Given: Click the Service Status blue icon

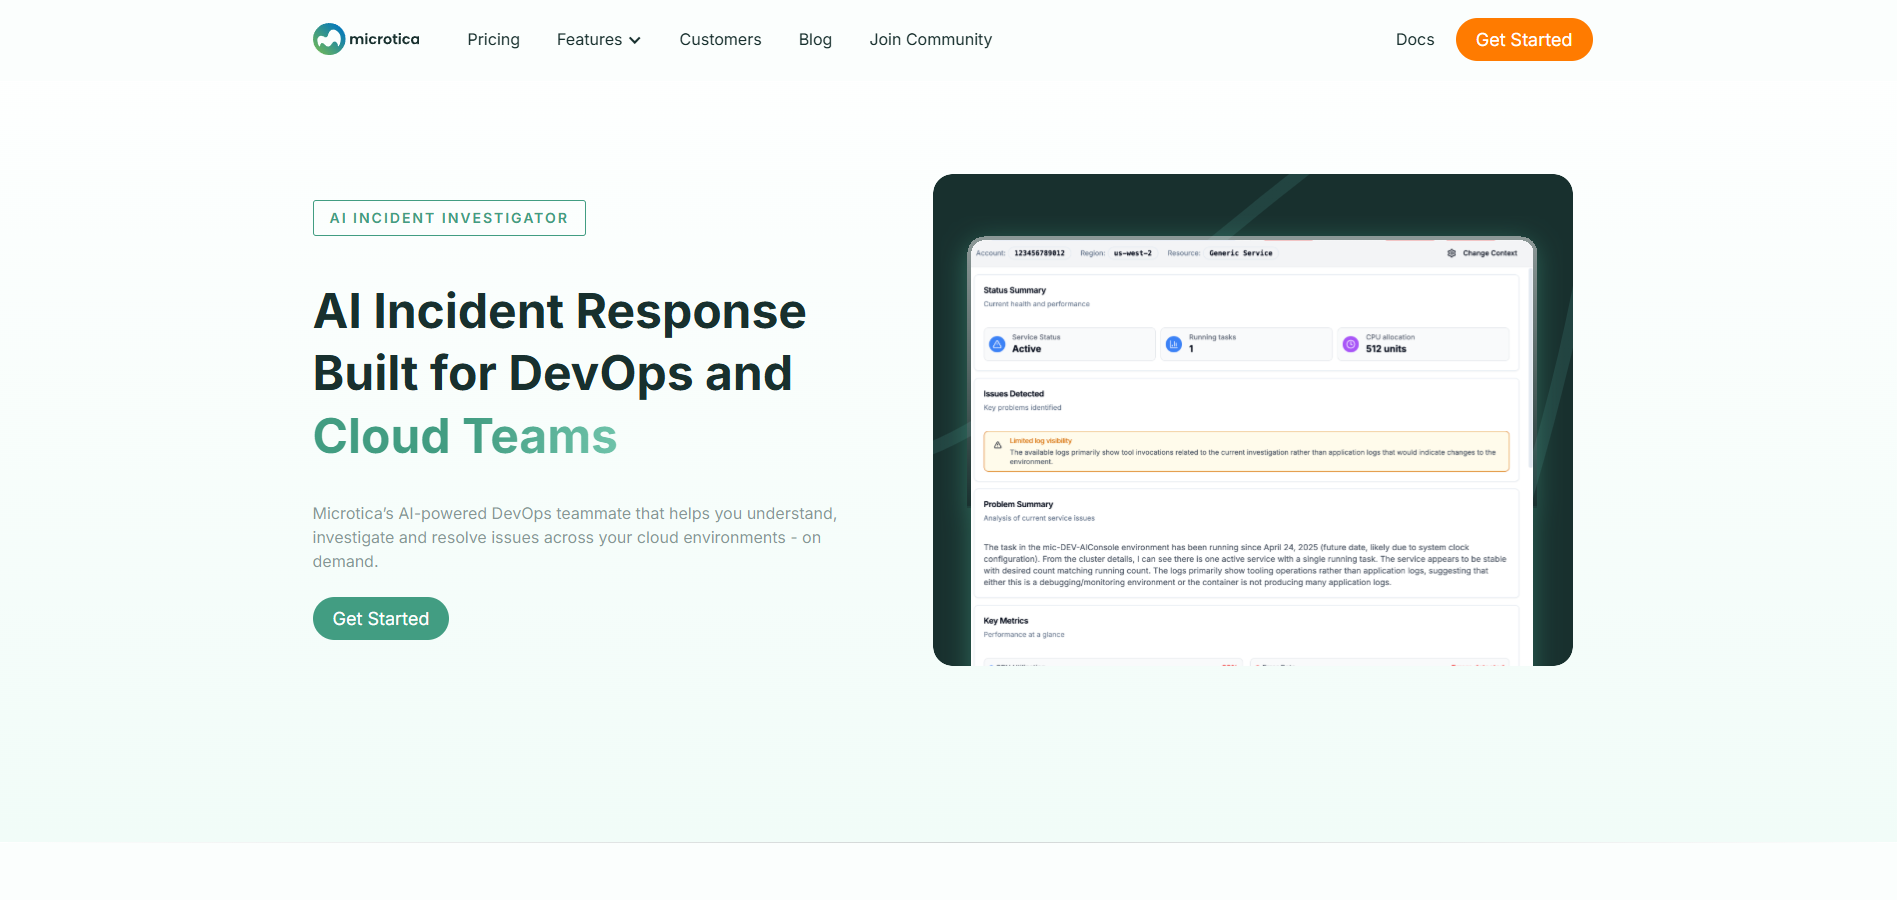Looking at the screenshot, I should tap(997, 344).
